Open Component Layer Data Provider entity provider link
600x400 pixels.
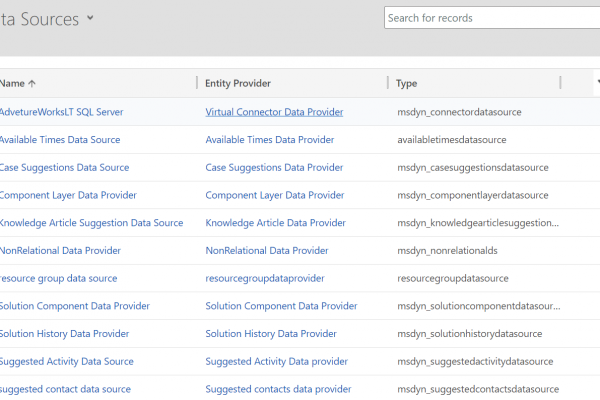point(275,195)
